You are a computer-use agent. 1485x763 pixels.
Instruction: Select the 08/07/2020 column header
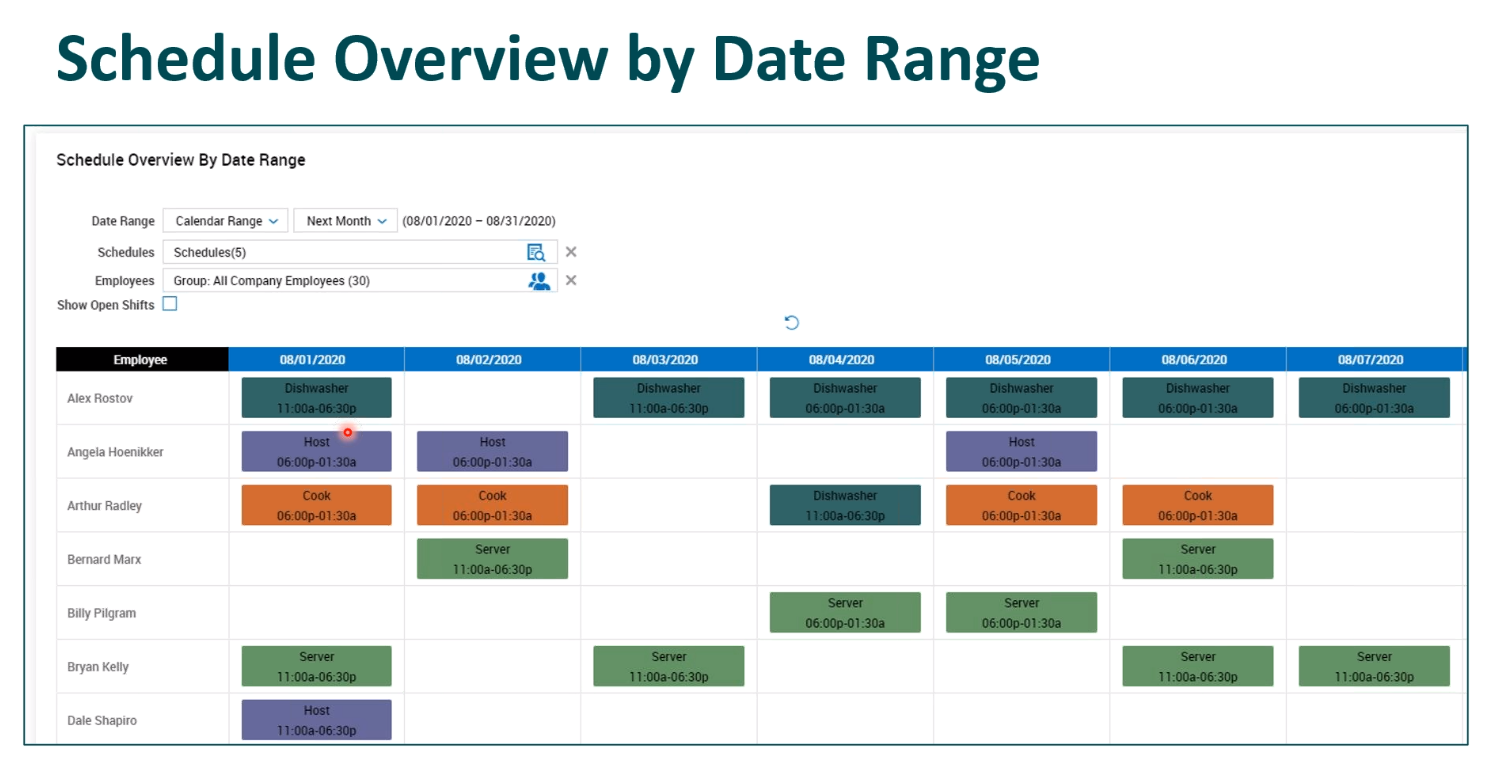coord(1374,359)
